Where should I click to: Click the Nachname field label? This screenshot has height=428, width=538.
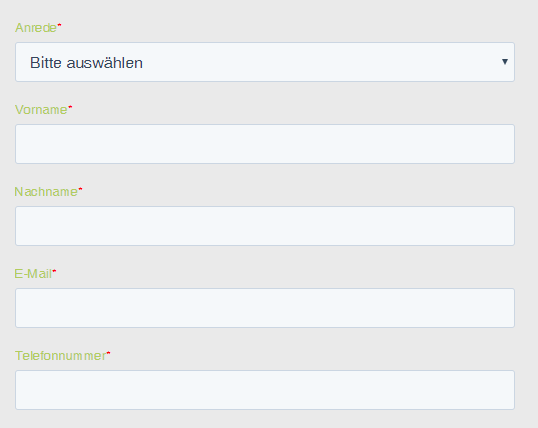click(46, 192)
